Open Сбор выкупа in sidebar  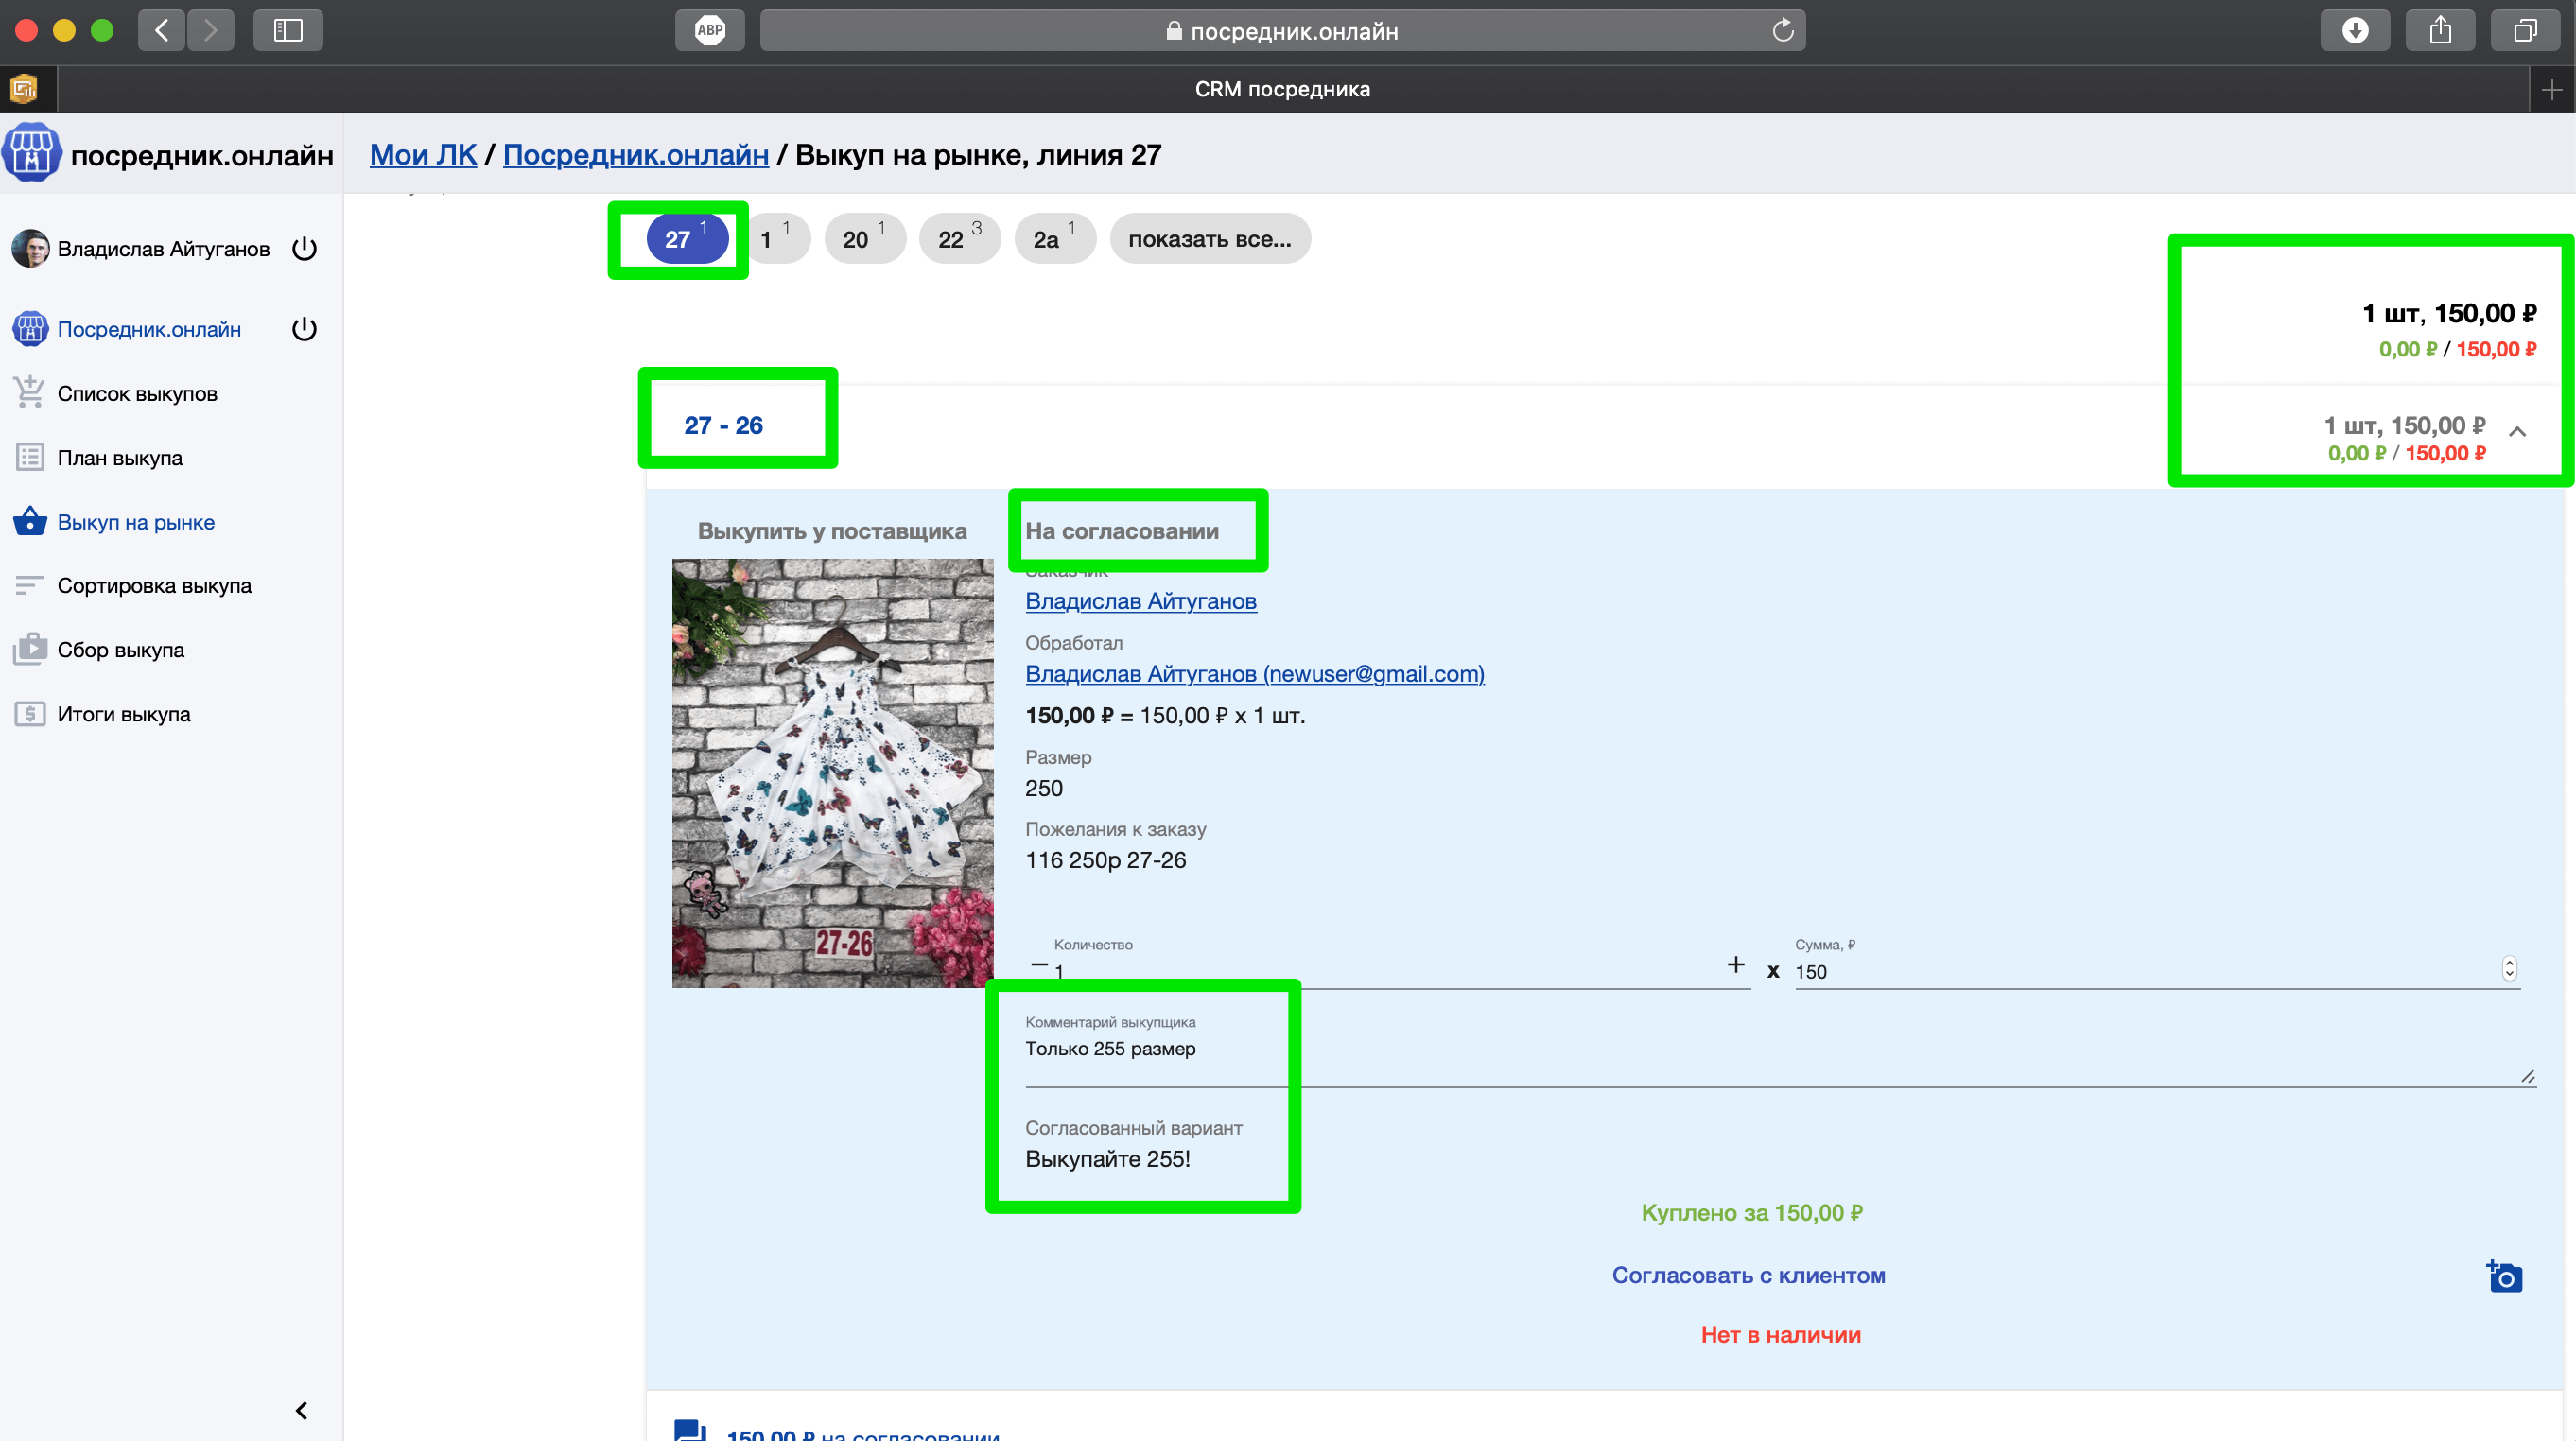coord(120,650)
